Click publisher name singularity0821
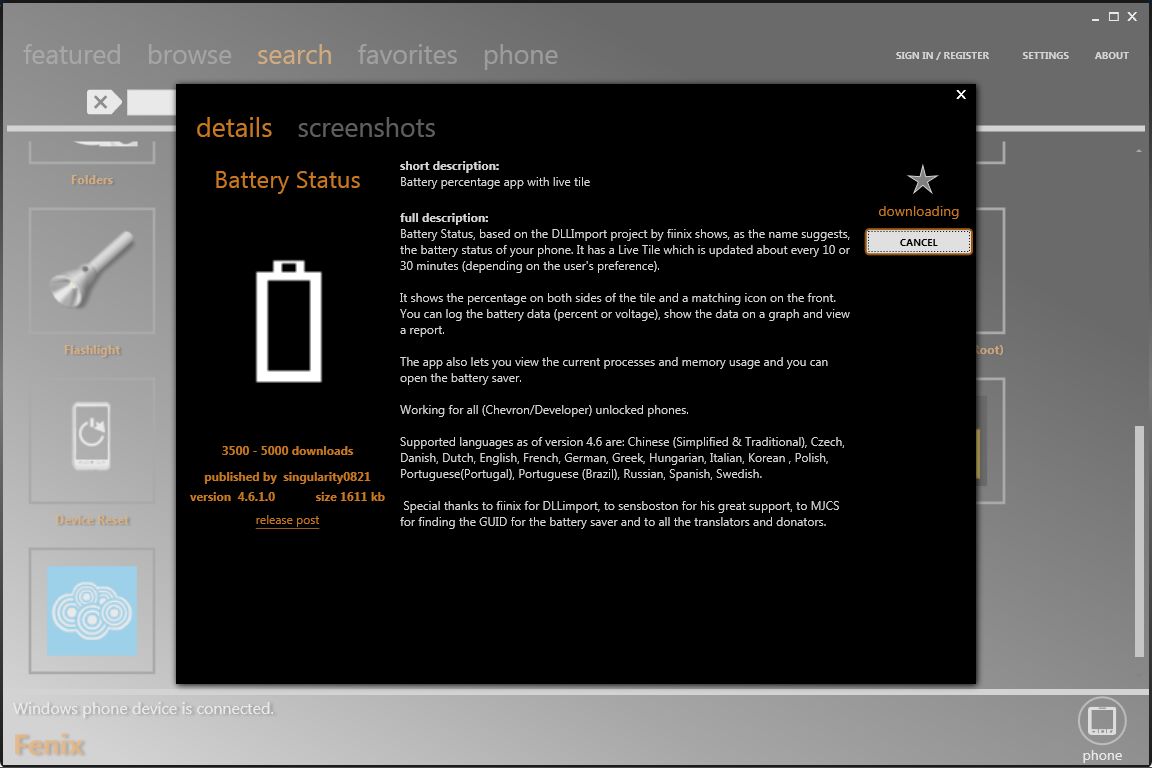The width and height of the screenshot is (1152, 768). [x=326, y=477]
